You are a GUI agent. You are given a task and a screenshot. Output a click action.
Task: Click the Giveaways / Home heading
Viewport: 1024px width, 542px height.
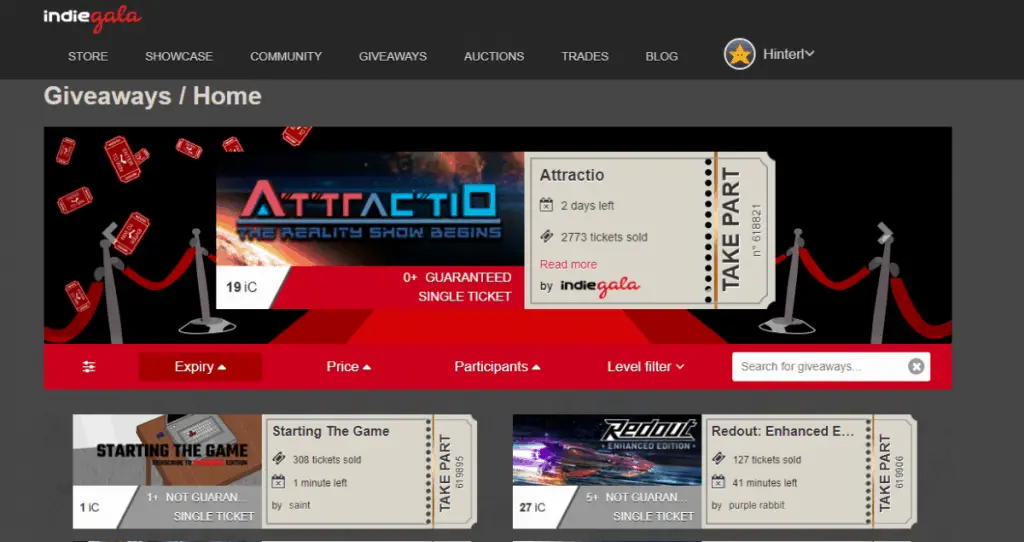(153, 97)
